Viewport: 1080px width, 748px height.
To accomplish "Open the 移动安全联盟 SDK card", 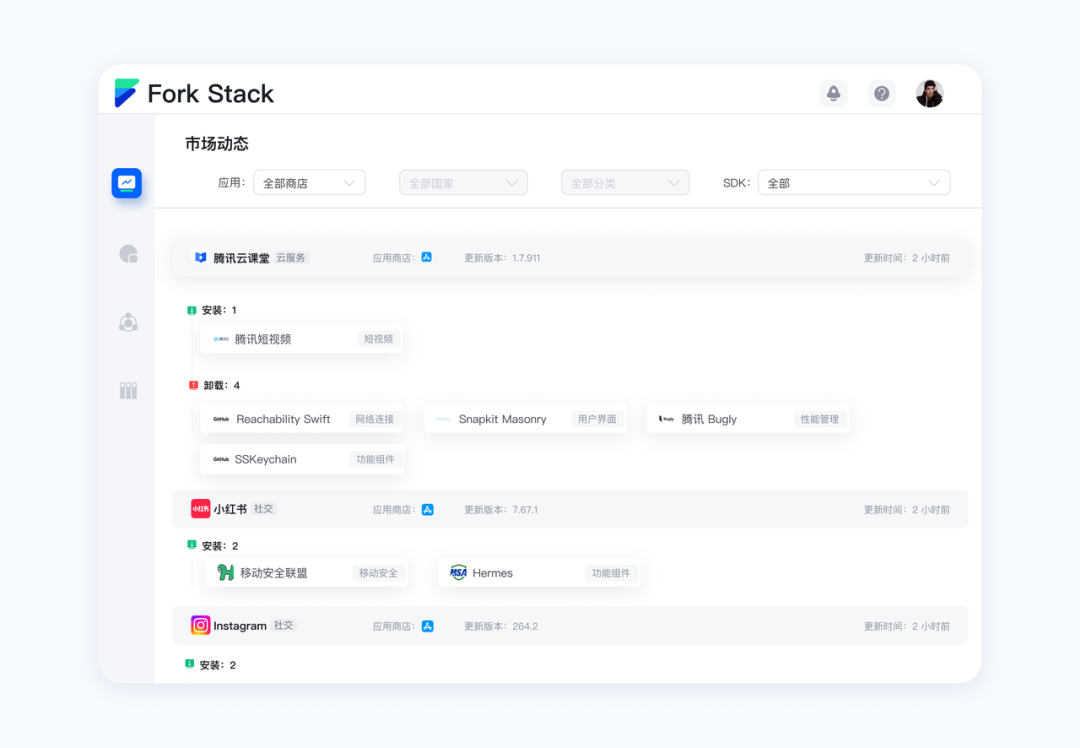I will pyautogui.click(x=307, y=572).
